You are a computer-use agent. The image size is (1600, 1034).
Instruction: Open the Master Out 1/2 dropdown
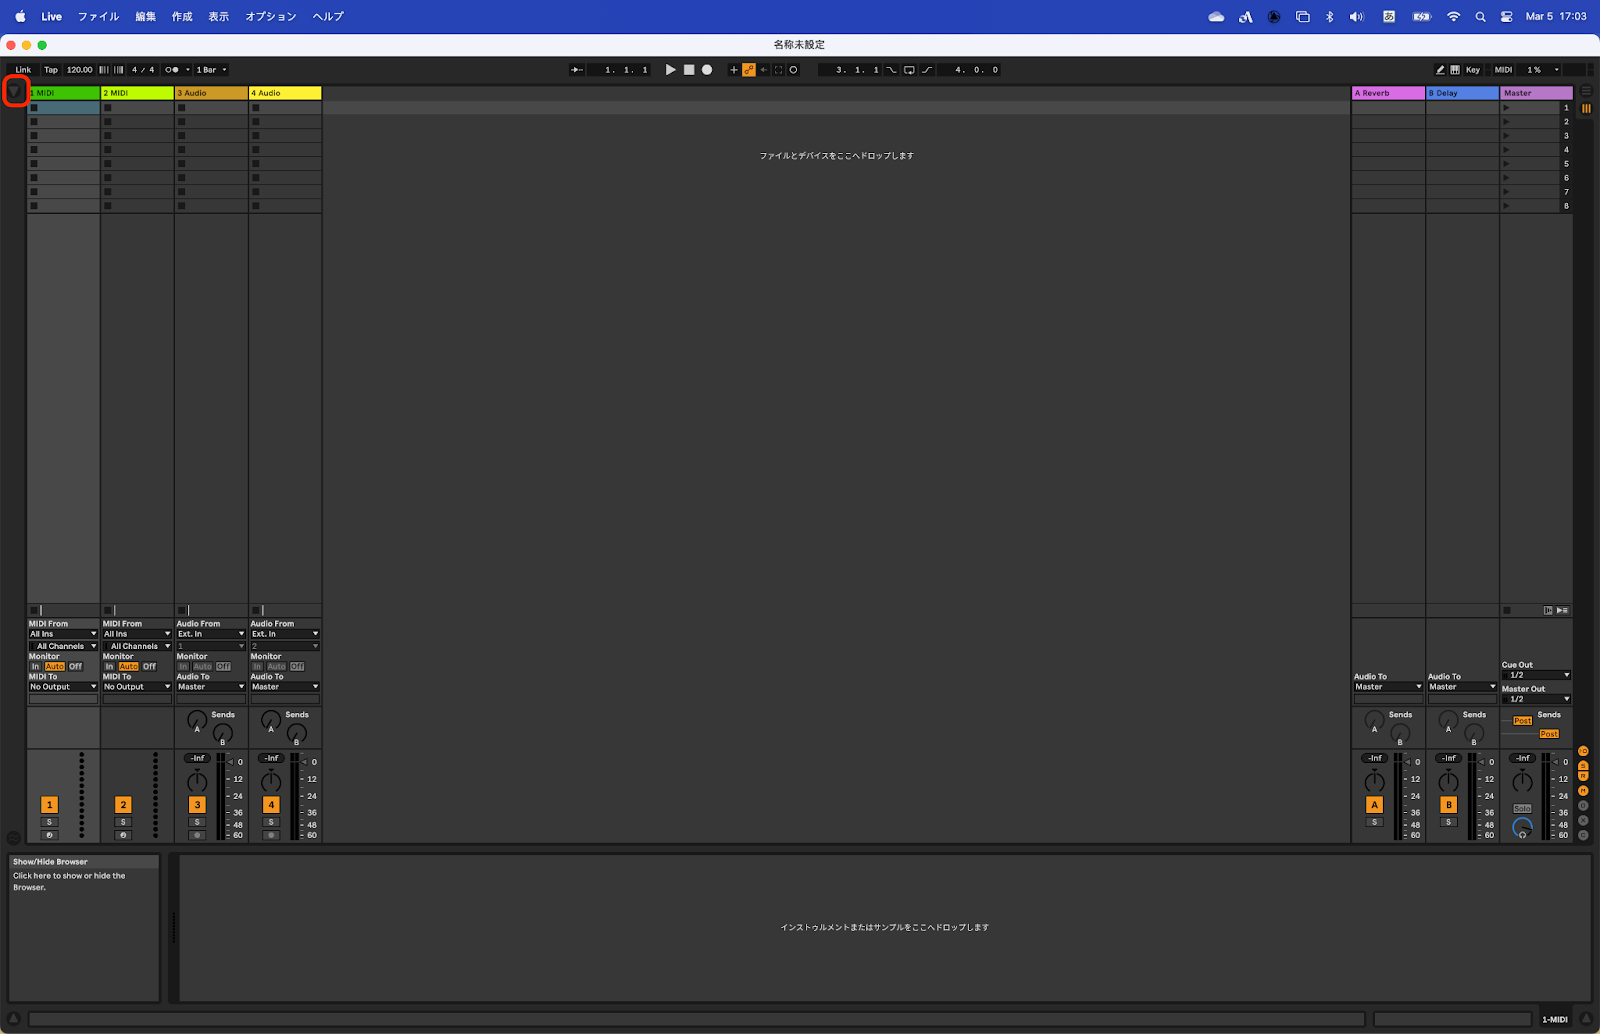(x=1536, y=699)
